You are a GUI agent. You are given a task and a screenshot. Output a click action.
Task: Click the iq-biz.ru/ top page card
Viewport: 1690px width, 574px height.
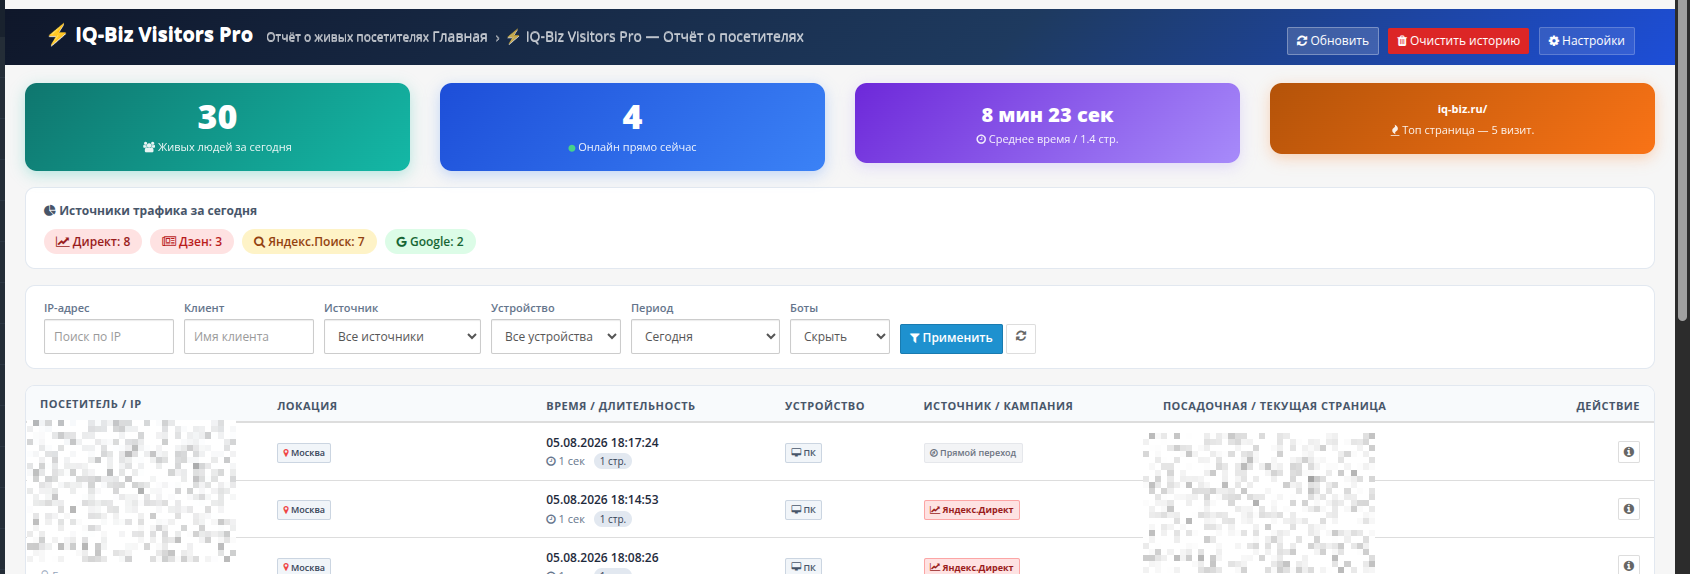1462,119
